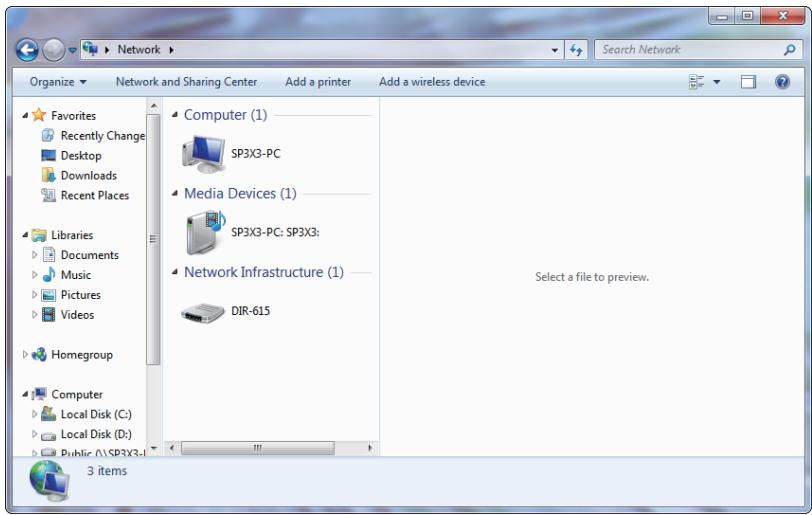Click the Network icon in address bar
812x515 pixels.
pos(90,49)
